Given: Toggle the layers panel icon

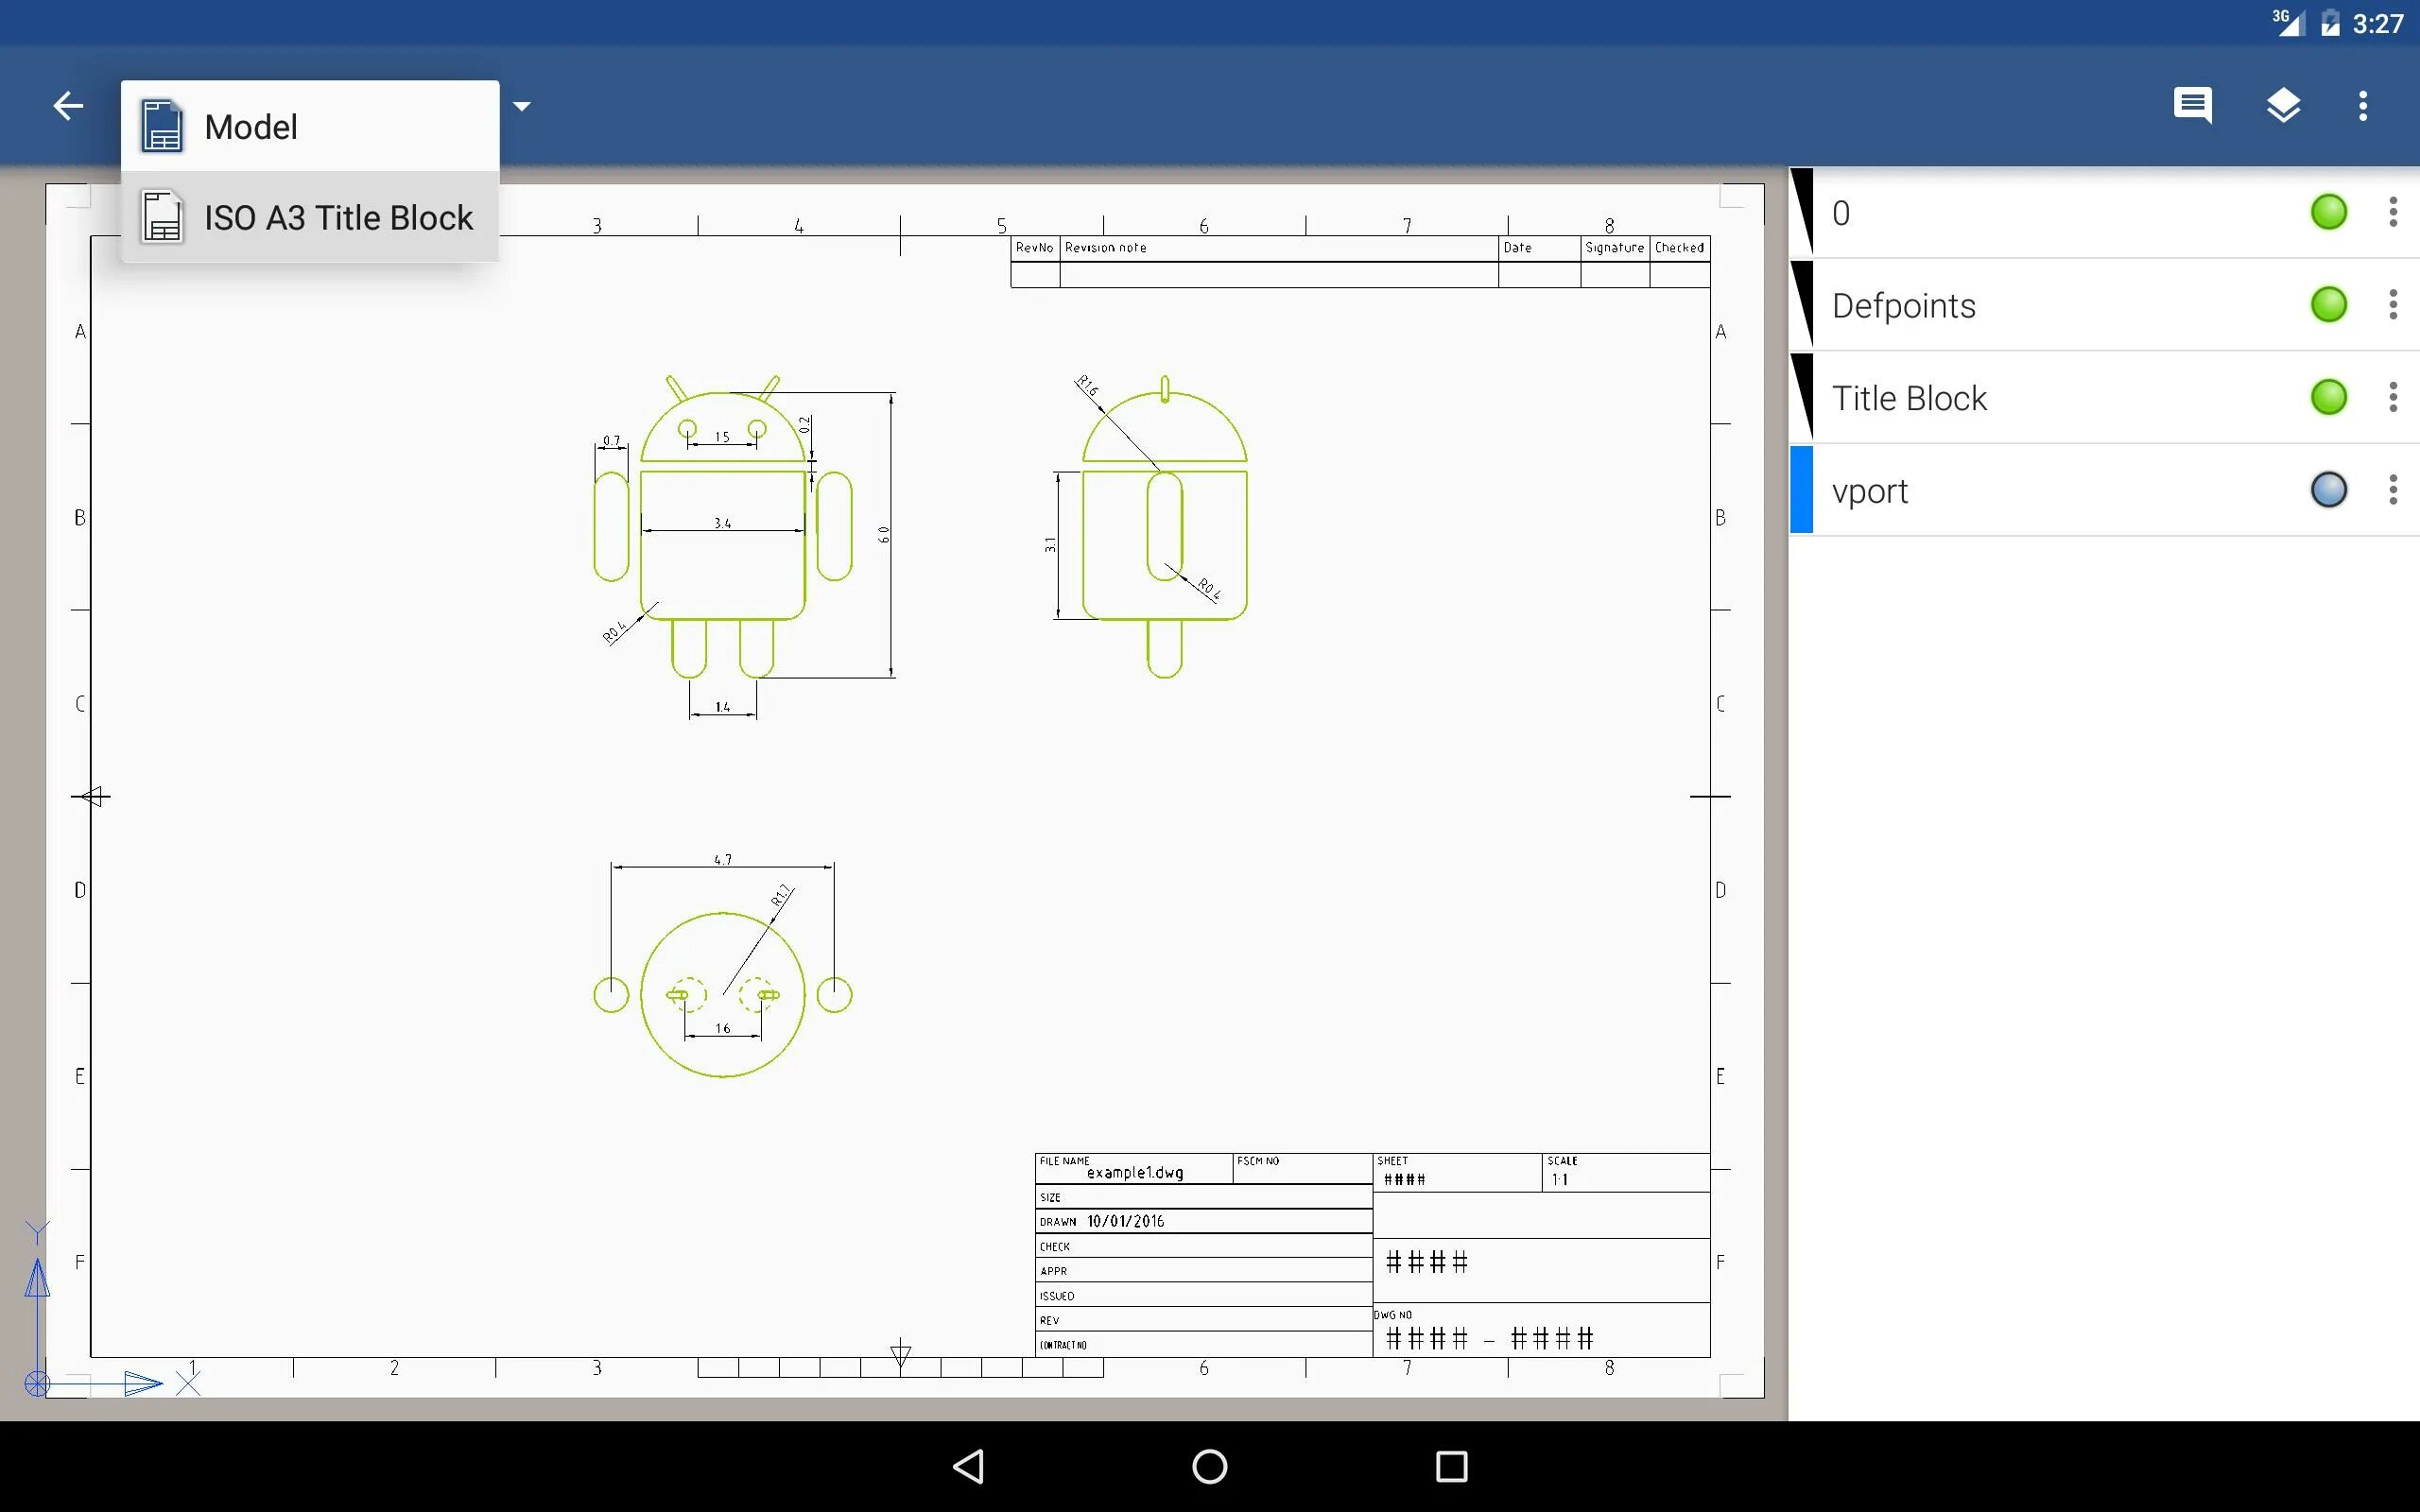Looking at the screenshot, I should [x=2283, y=105].
